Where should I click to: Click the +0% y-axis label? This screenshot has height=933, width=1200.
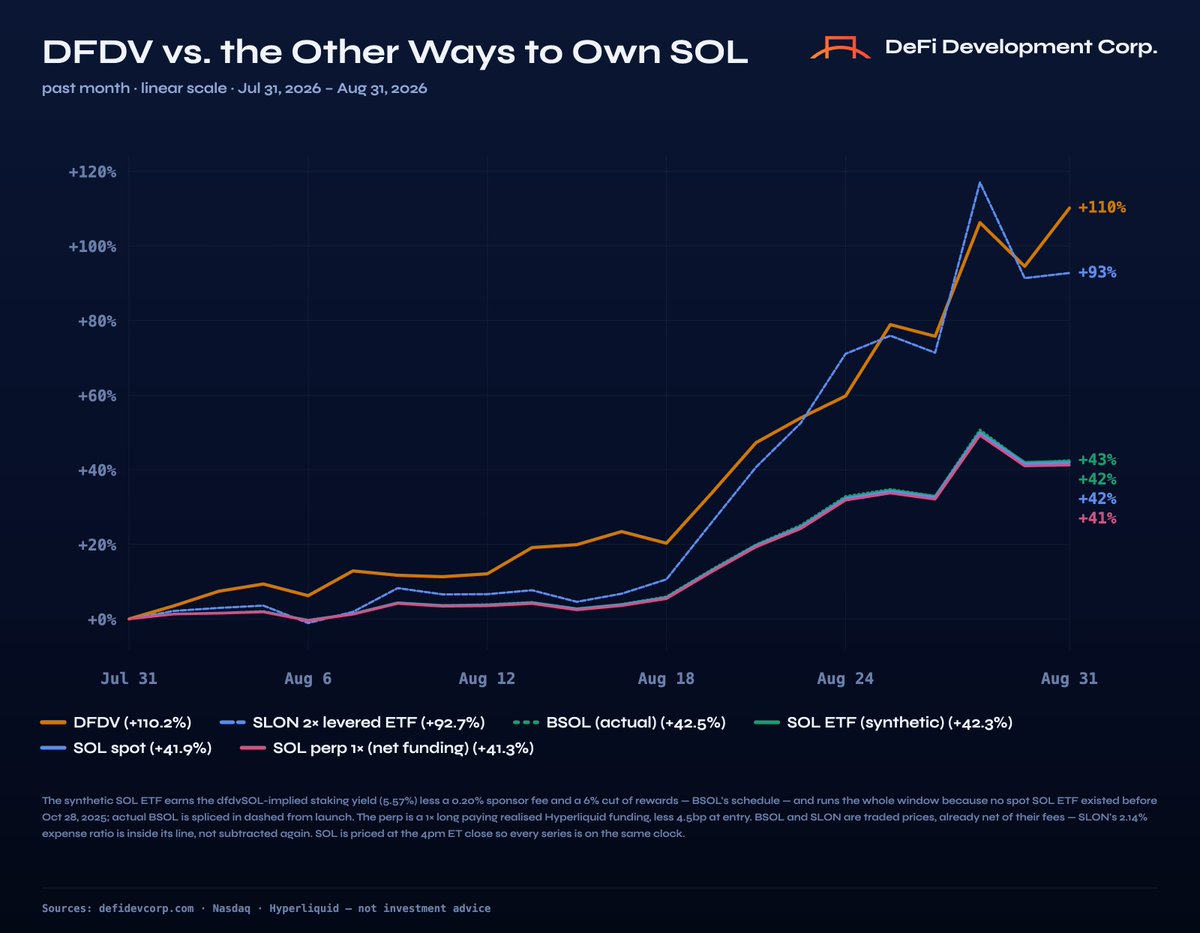tap(100, 620)
